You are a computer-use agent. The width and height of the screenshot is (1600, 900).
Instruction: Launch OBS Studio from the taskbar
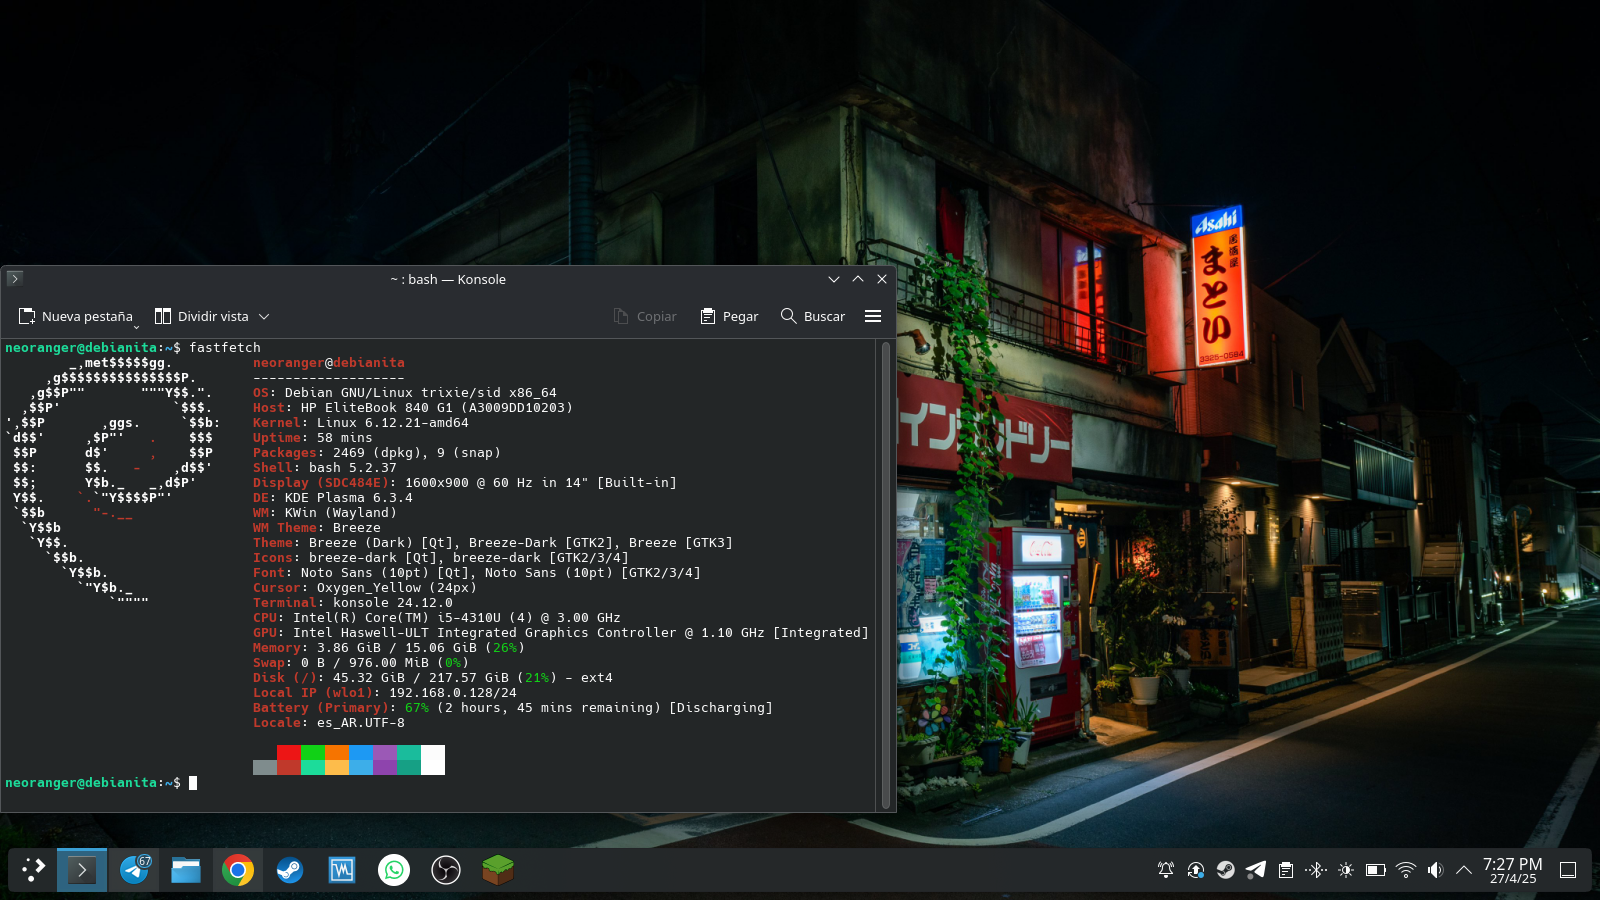[445, 870]
